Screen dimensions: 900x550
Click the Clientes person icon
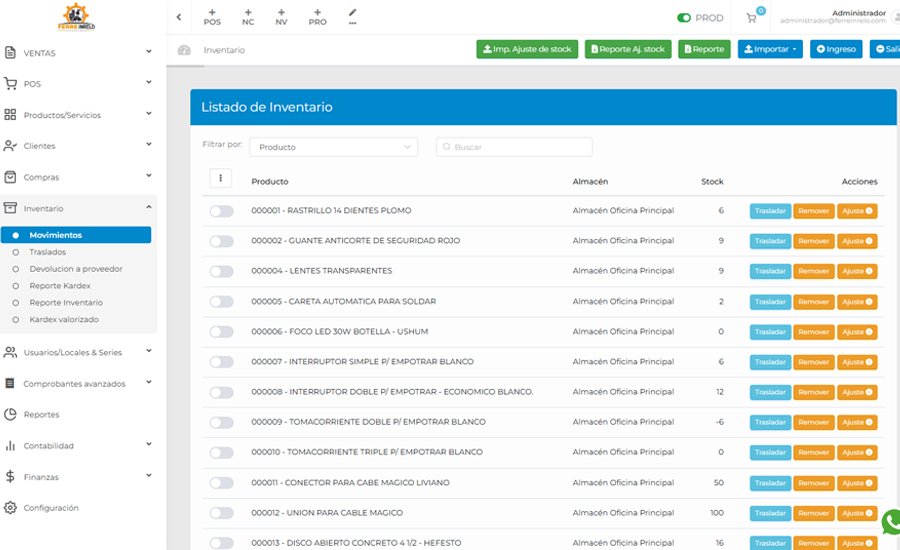pos(10,146)
